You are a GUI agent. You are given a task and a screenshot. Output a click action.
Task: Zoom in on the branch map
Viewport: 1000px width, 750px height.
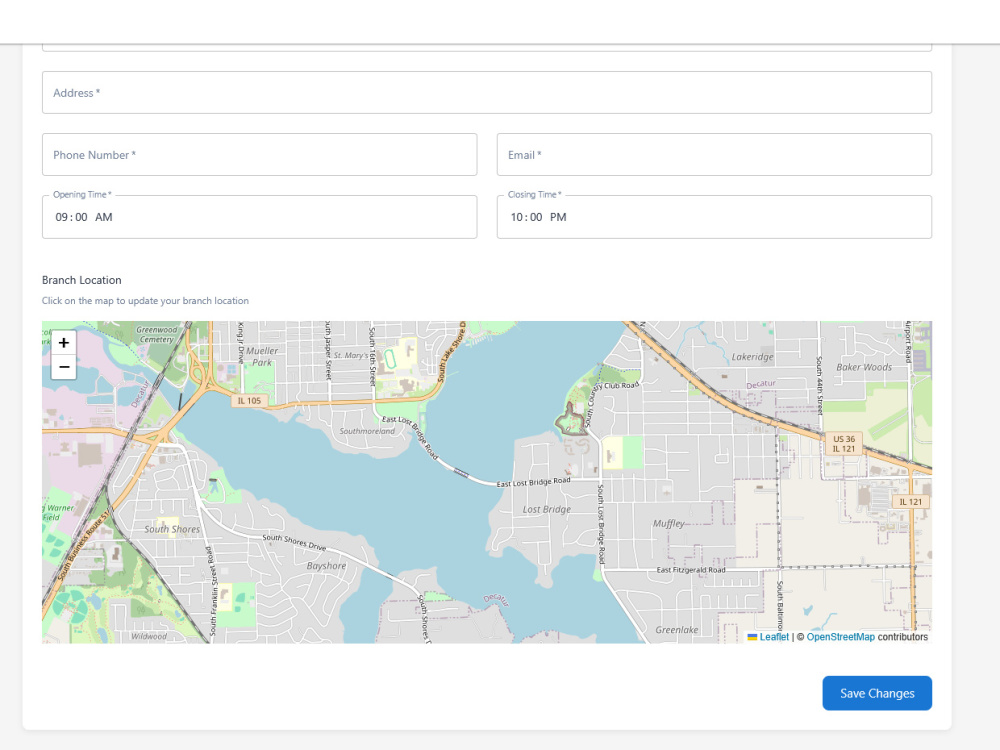(x=64, y=342)
